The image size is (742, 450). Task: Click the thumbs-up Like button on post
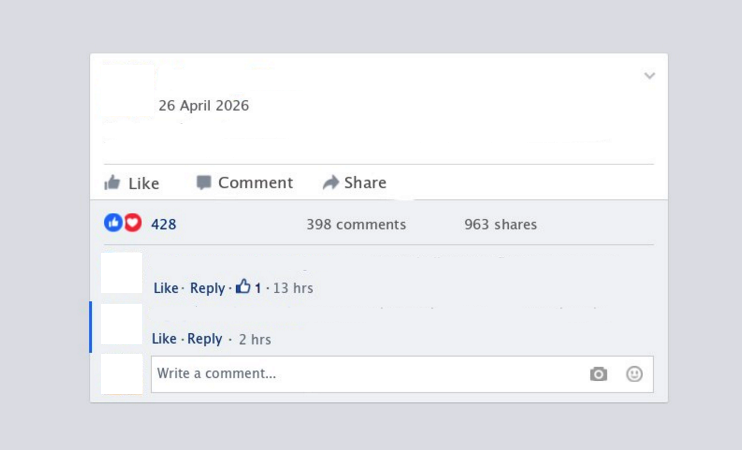pos(132,183)
